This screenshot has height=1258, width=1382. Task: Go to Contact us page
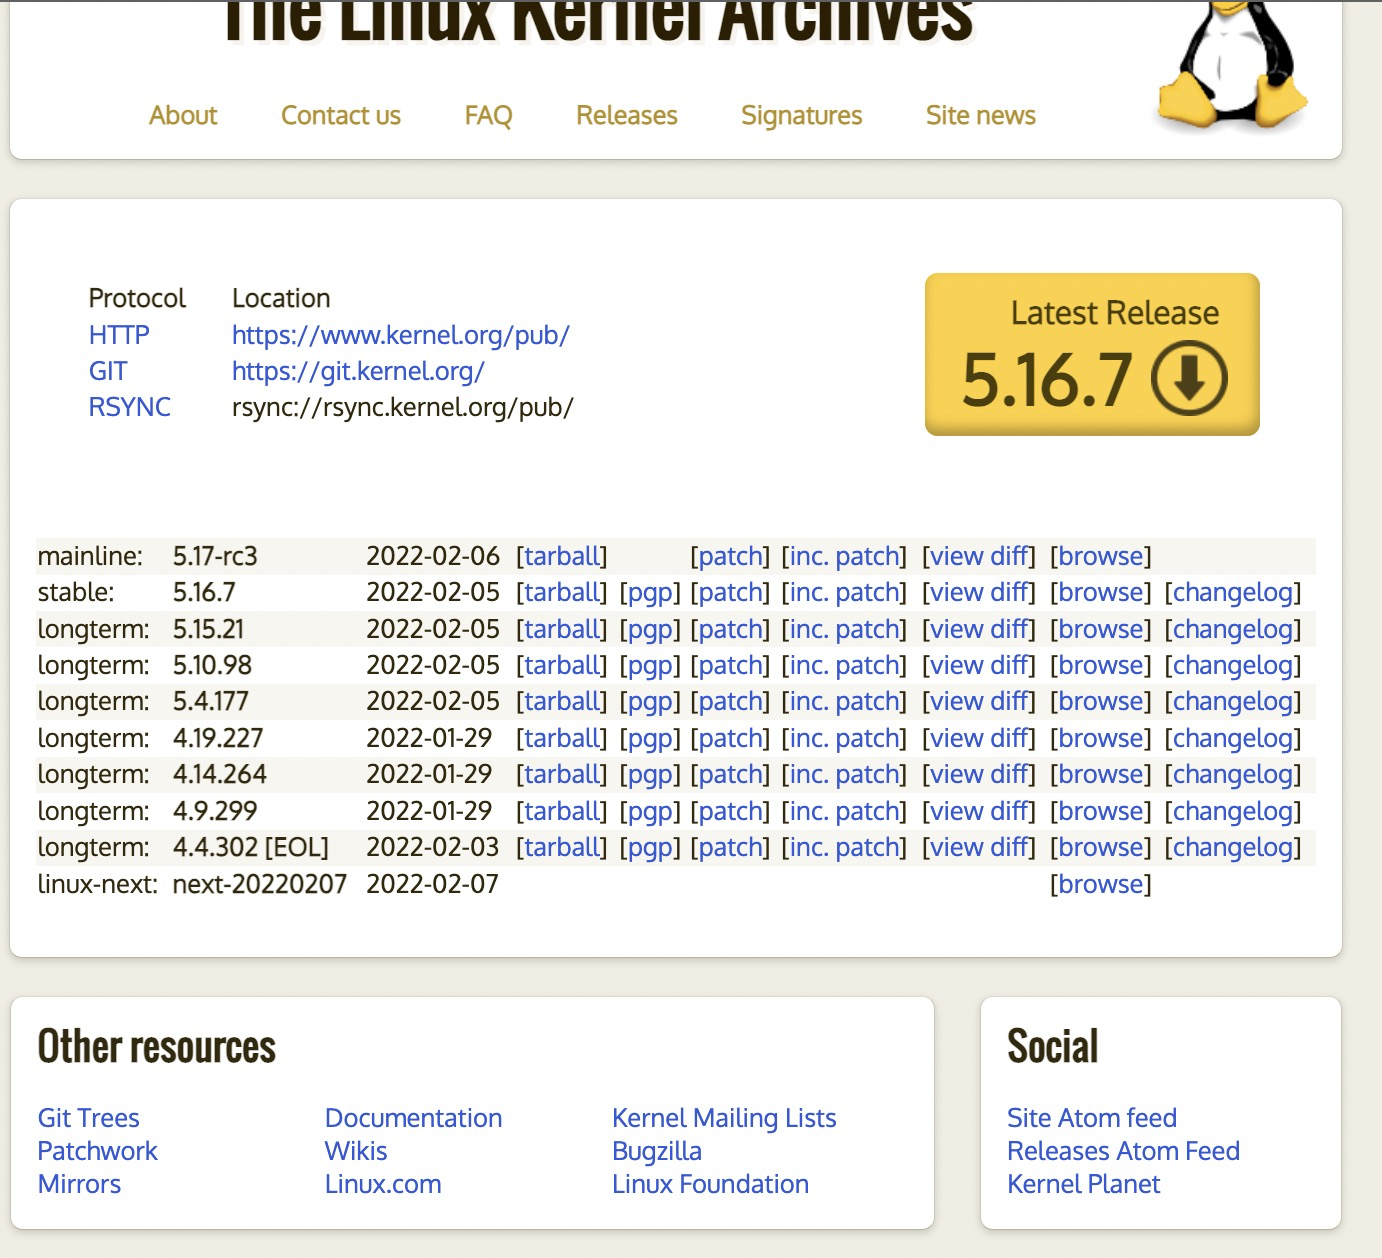click(x=341, y=115)
